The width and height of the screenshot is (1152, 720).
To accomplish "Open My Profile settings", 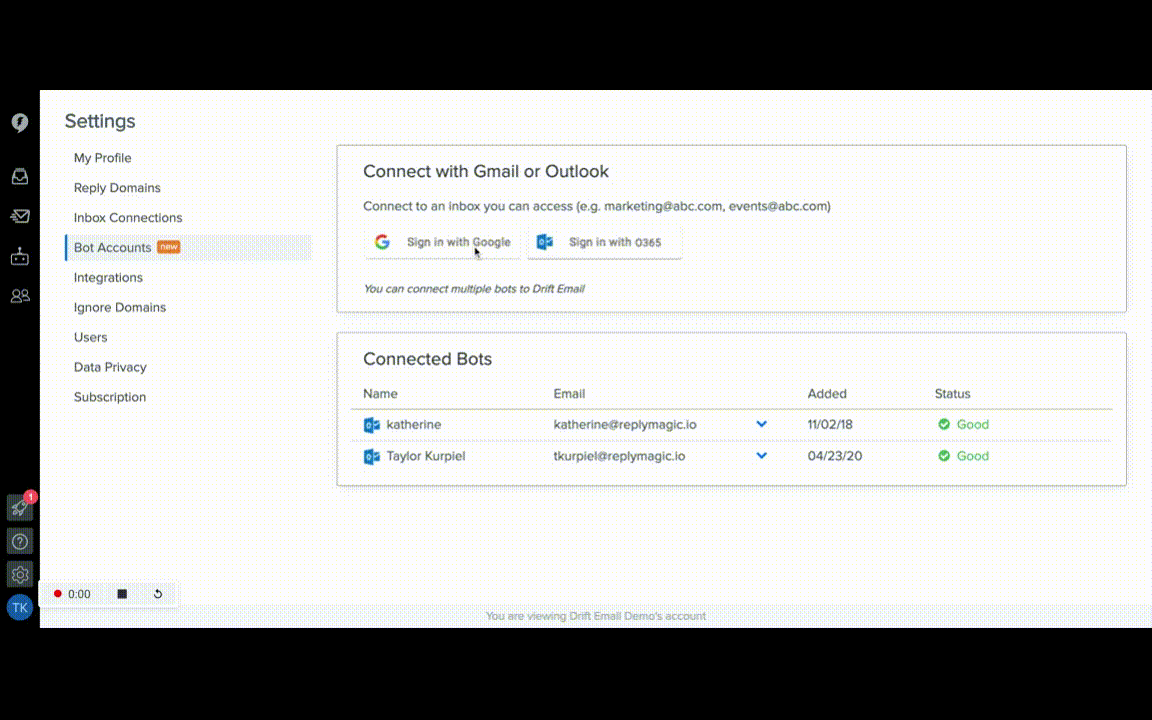I will [x=102, y=158].
